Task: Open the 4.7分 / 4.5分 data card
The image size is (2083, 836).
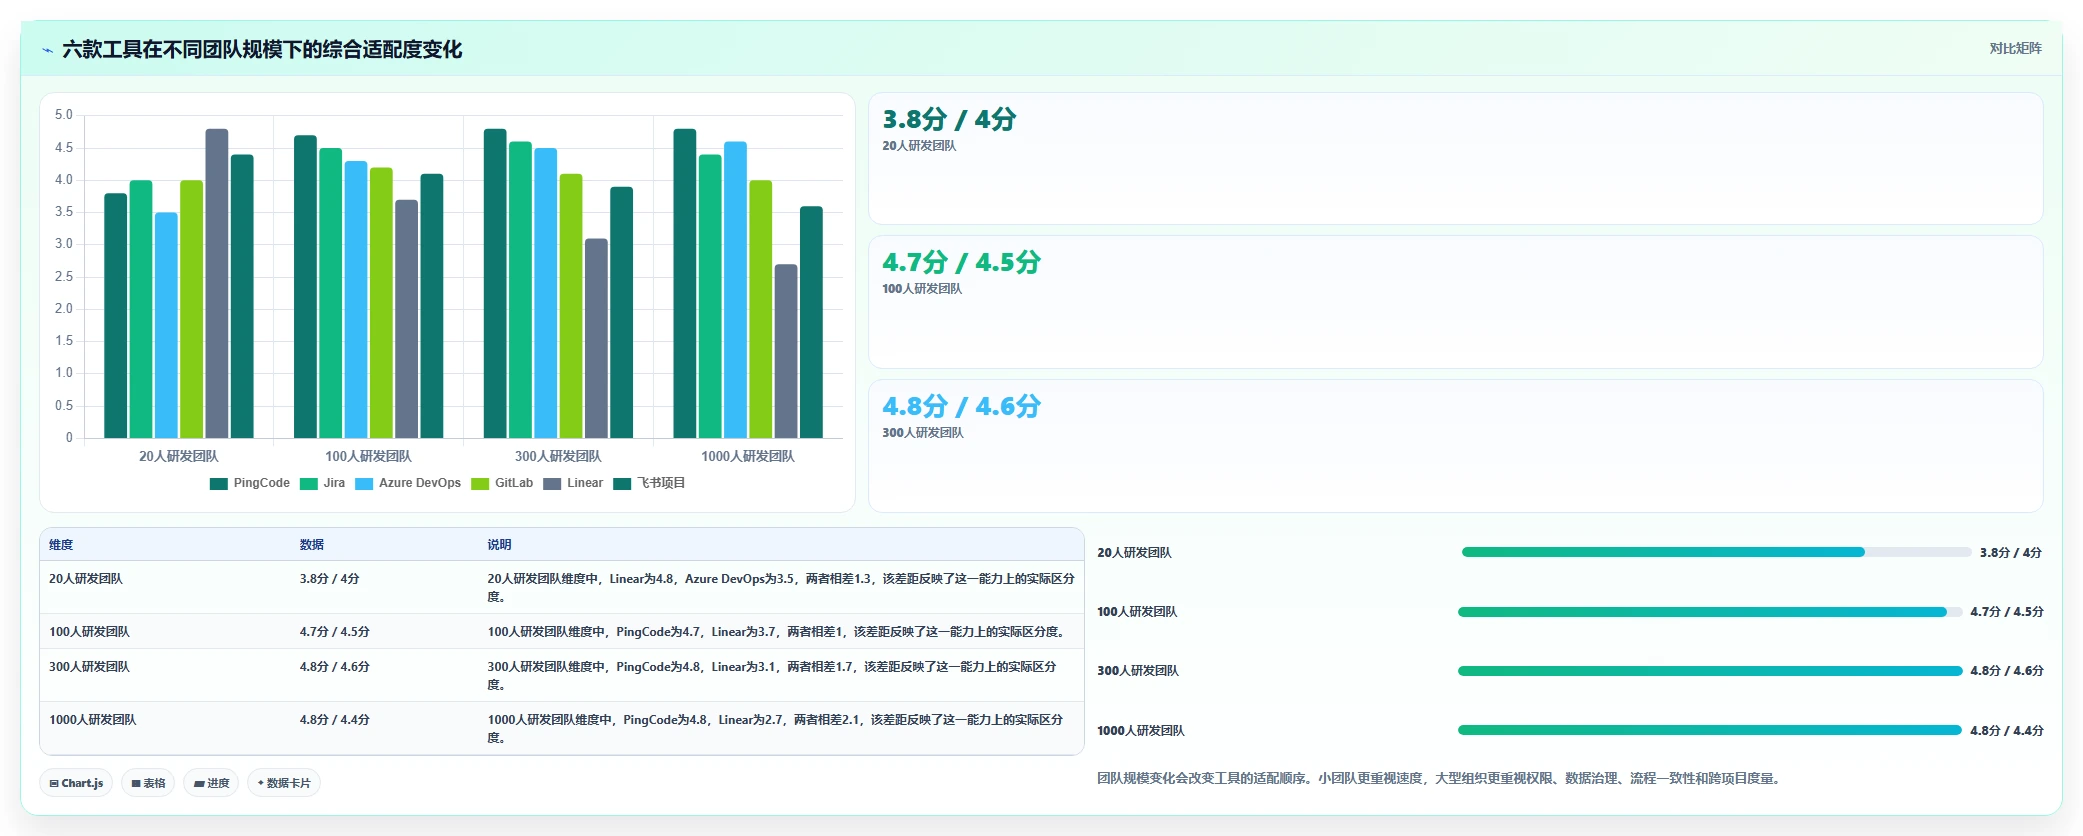Action: (1455, 302)
